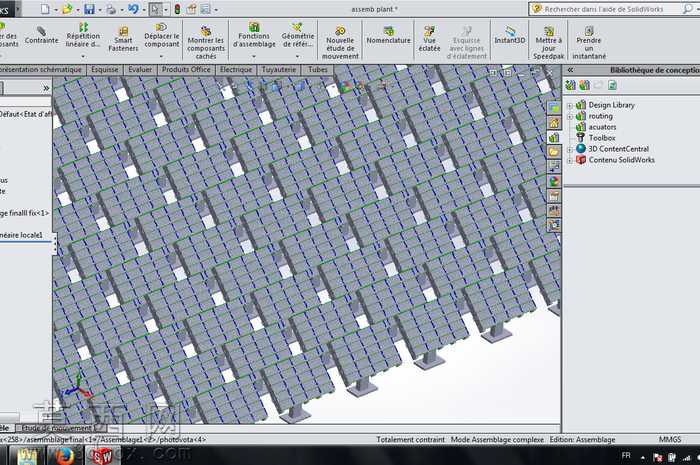Switch to the Tuyauterie tab

pos(279,70)
